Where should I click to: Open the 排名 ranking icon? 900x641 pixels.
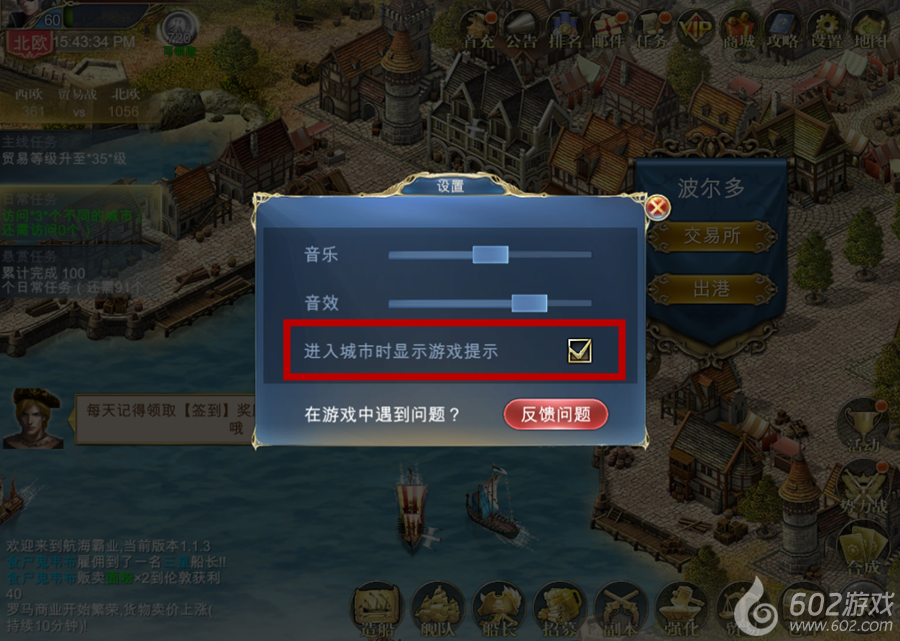coord(565,29)
